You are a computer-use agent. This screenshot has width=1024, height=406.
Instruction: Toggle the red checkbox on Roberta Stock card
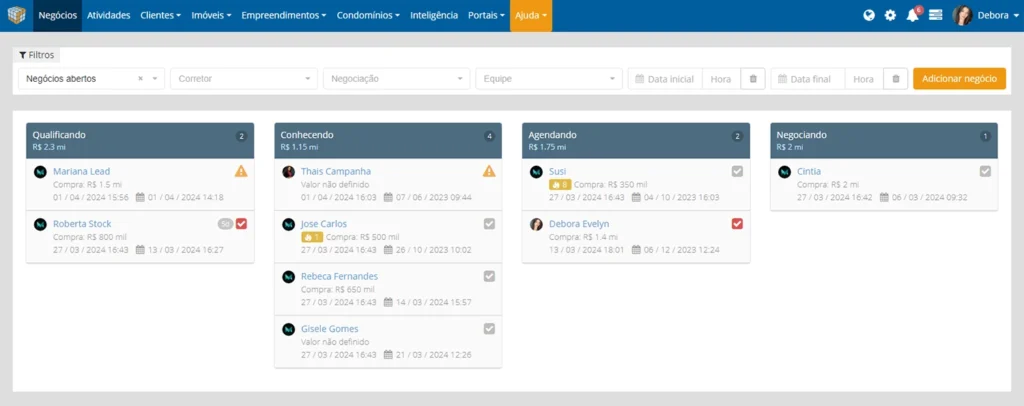point(242,224)
